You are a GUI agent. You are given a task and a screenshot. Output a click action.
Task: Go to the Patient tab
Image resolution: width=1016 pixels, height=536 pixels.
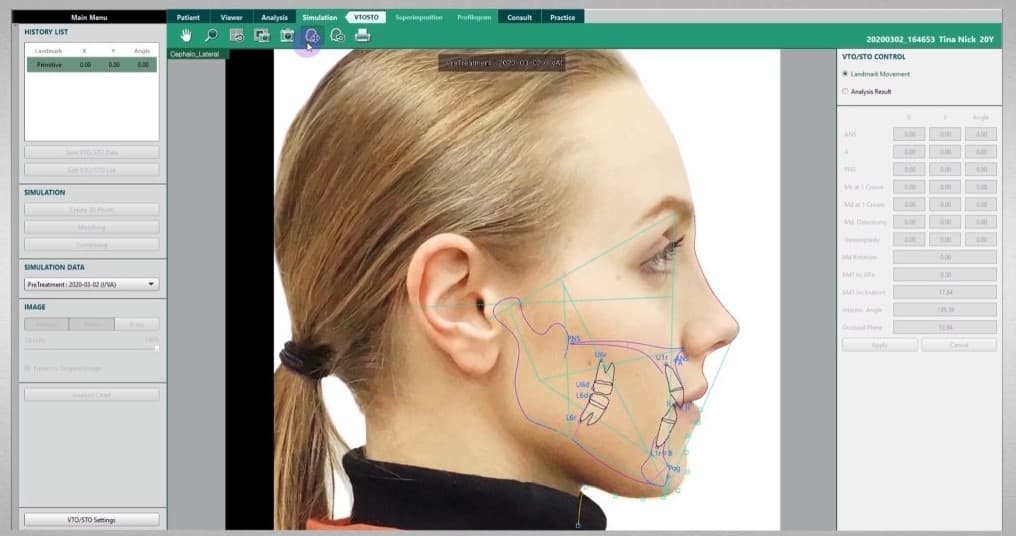(188, 17)
